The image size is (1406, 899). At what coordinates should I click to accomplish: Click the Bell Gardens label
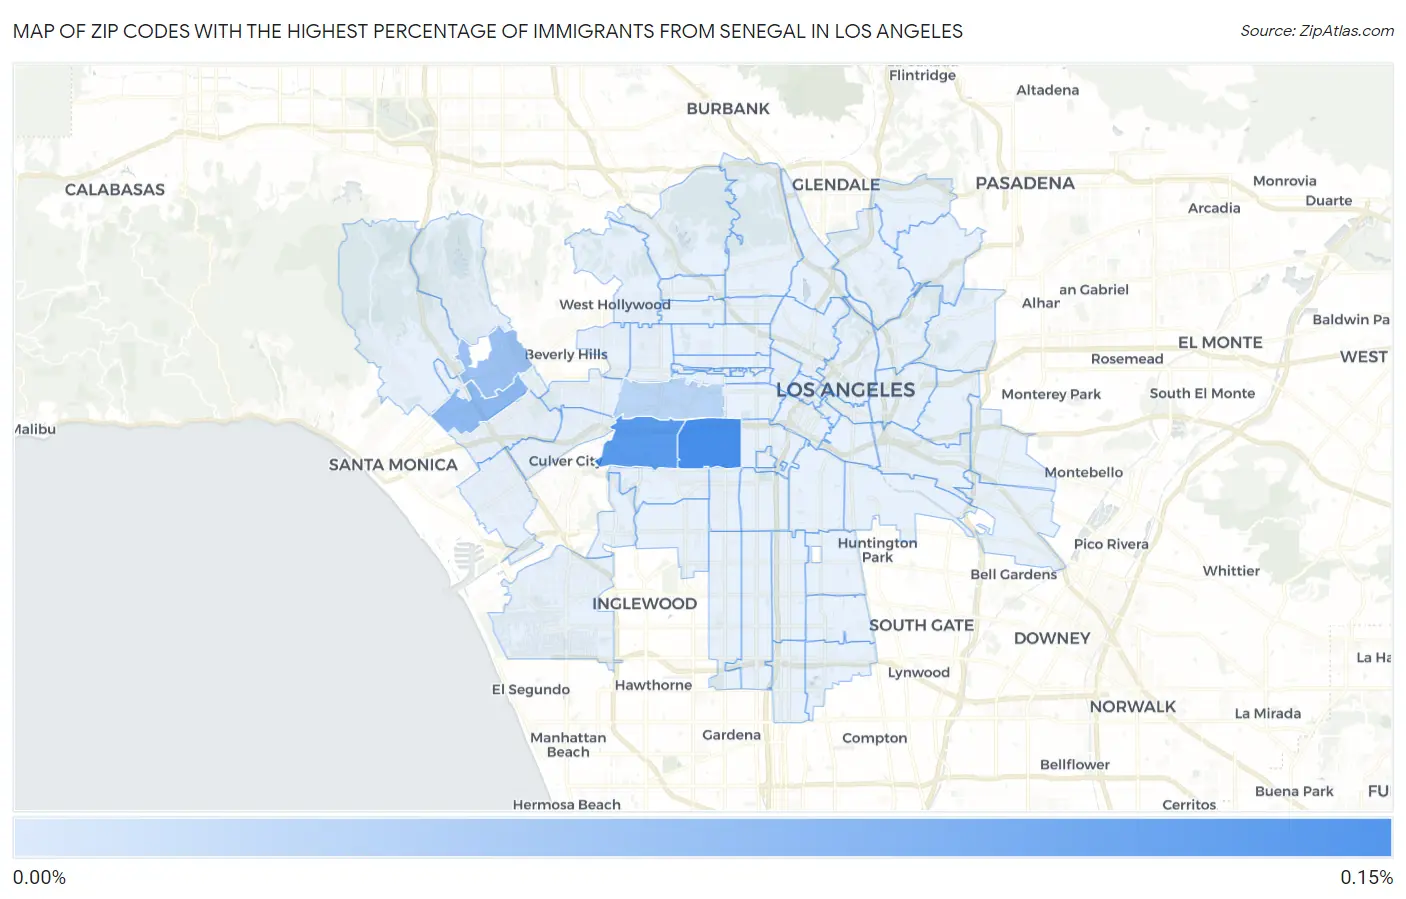pos(1014,575)
